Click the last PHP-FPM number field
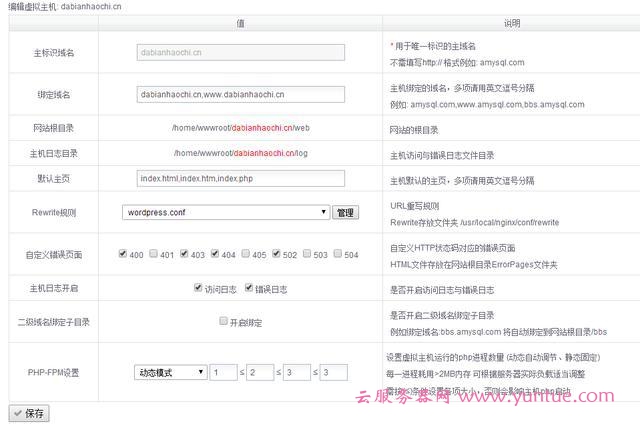This screenshot has height=432, width=640. [x=333, y=372]
